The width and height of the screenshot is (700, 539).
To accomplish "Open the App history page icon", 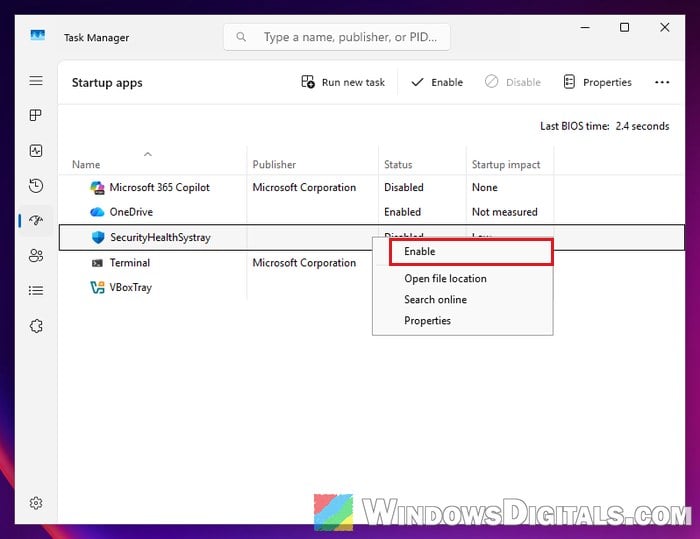I will 36,185.
